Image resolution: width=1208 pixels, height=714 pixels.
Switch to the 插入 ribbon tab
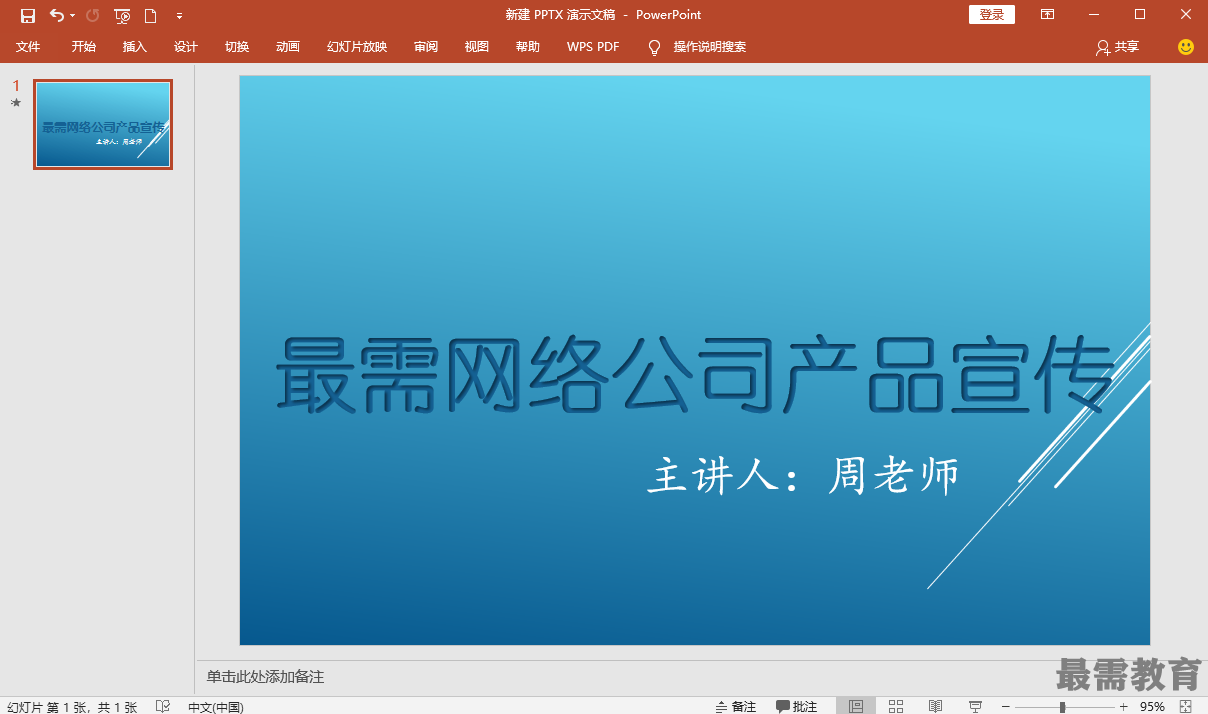(135, 47)
